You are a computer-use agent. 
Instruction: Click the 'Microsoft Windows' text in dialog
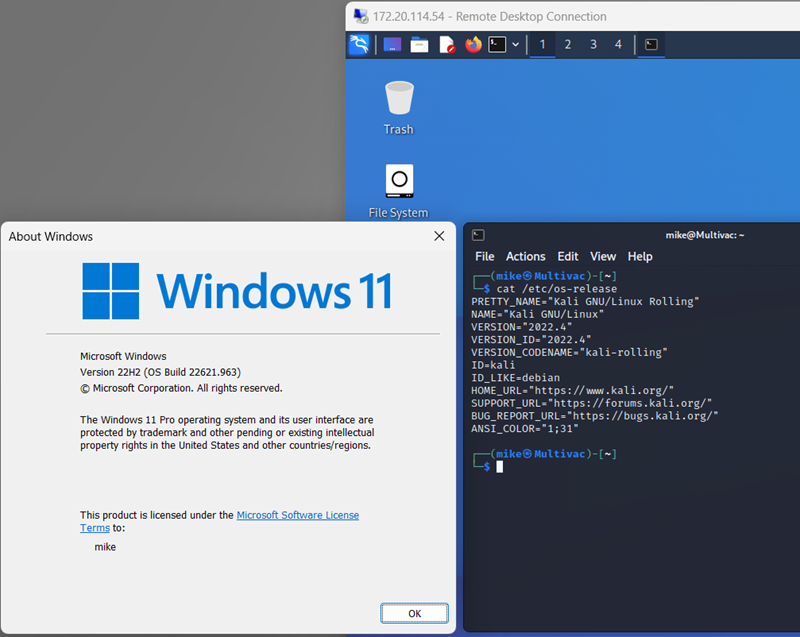123,356
